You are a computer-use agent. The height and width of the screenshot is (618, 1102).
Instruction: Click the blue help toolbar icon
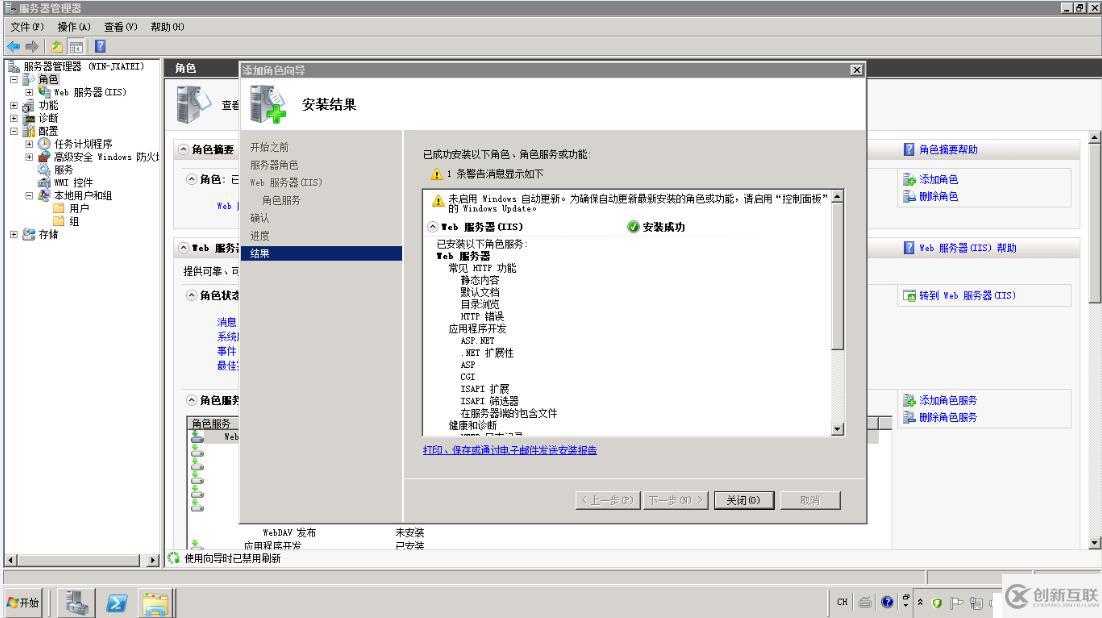click(x=100, y=46)
